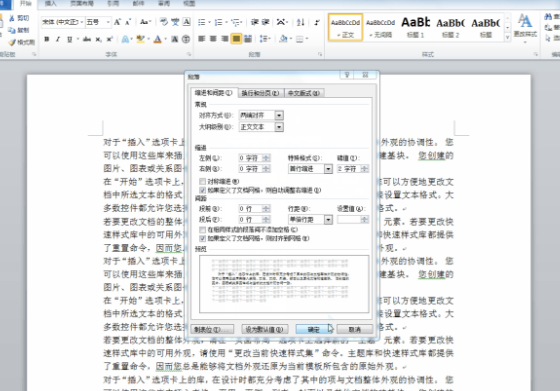Image resolution: width=560 pixels, height=391 pixels.
Task: Open the 行距 line spacing dropdown
Action: point(328,220)
